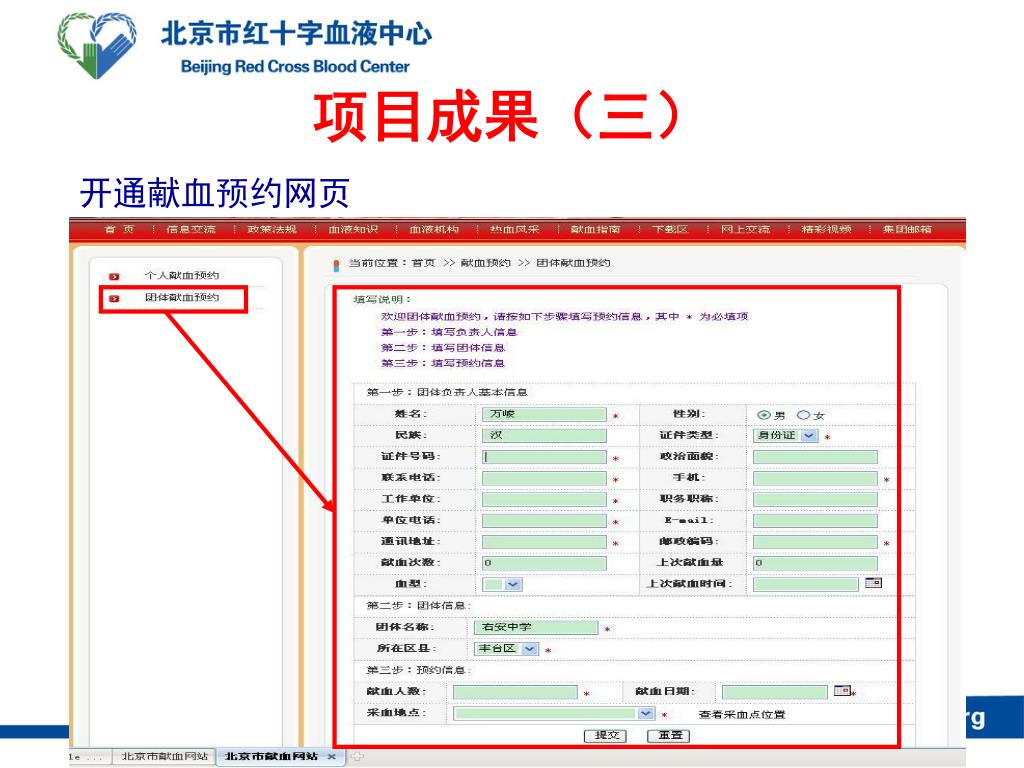Close the 北京市献血网站 browser tab

(331, 756)
